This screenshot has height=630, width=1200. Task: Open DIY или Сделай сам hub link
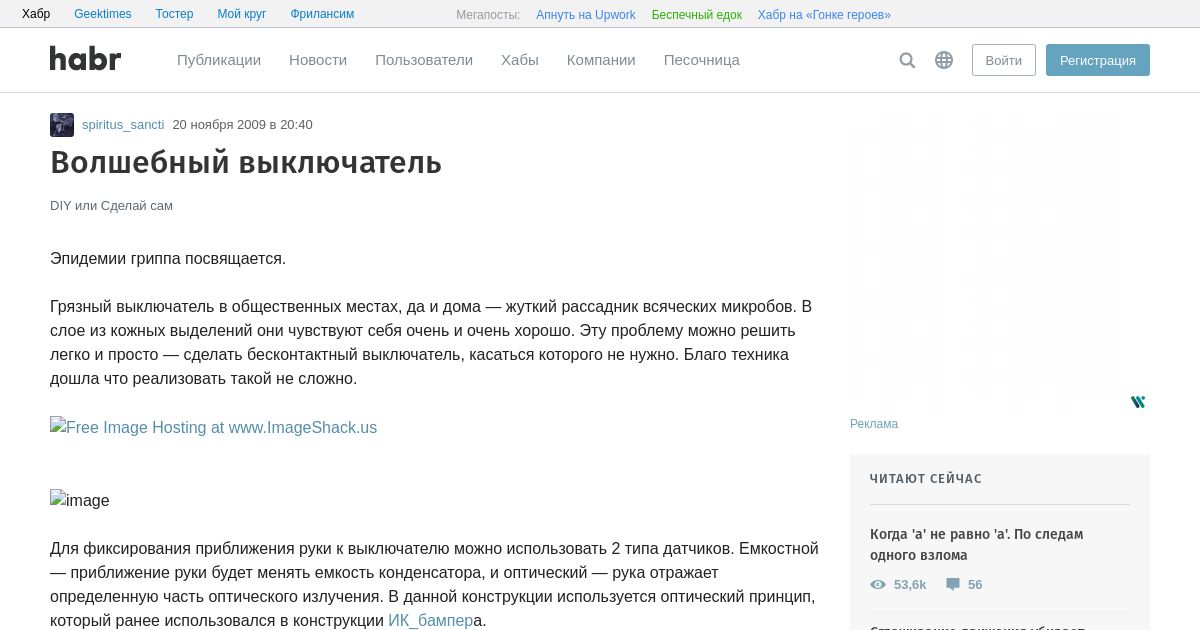111,206
